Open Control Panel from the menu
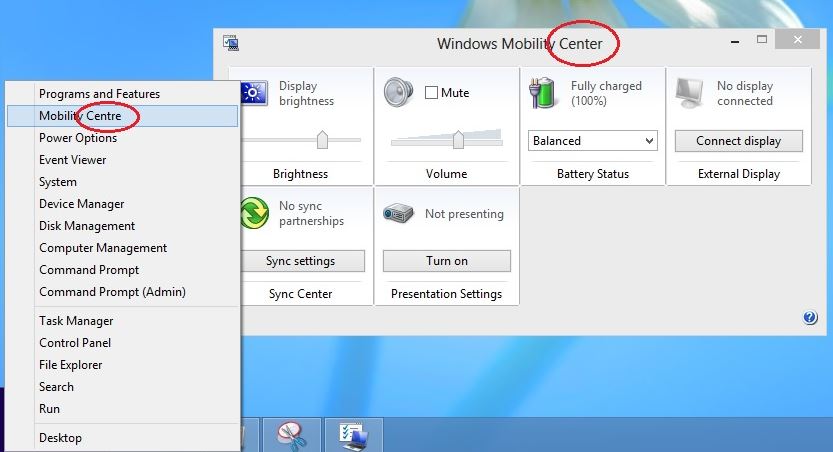Image resolution: width=833 pixels, height=452 pixels. click(123, 343)
